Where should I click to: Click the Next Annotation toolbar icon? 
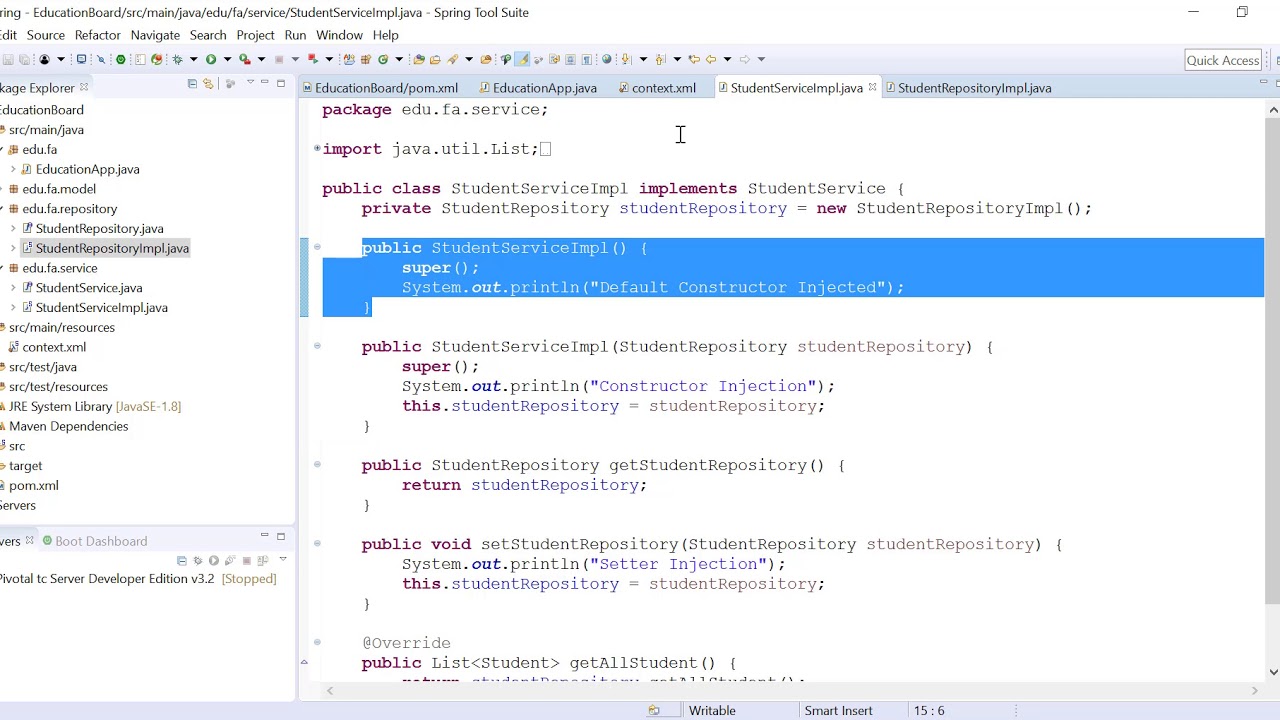(625, 59)
